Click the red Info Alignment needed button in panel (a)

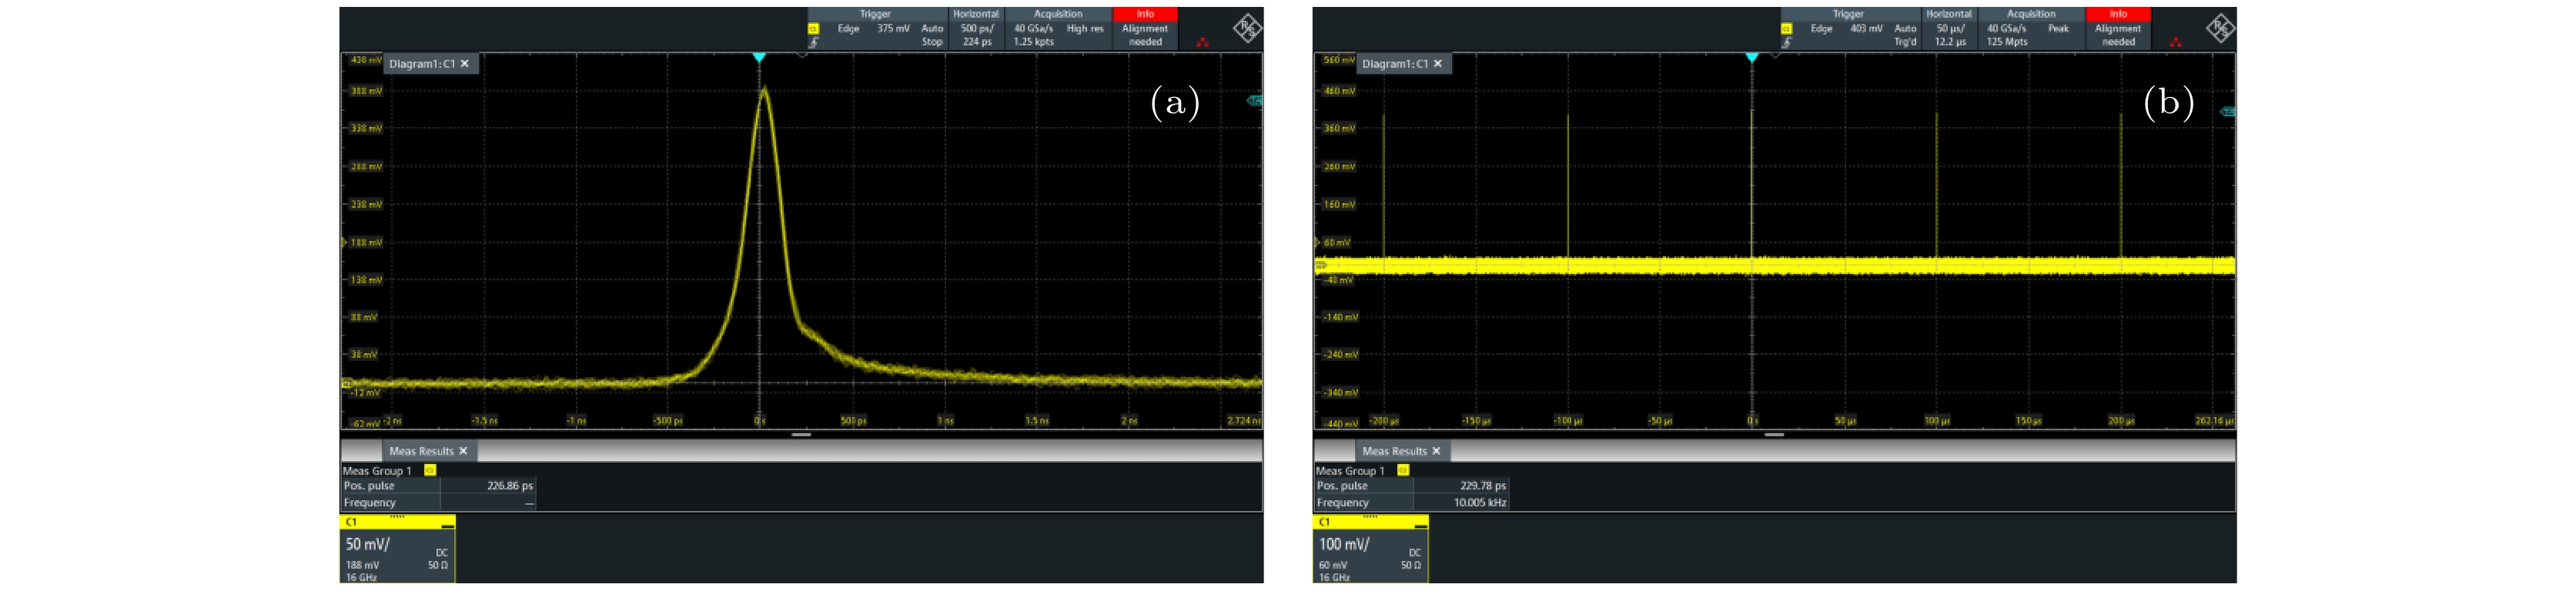coord(1145,28)
